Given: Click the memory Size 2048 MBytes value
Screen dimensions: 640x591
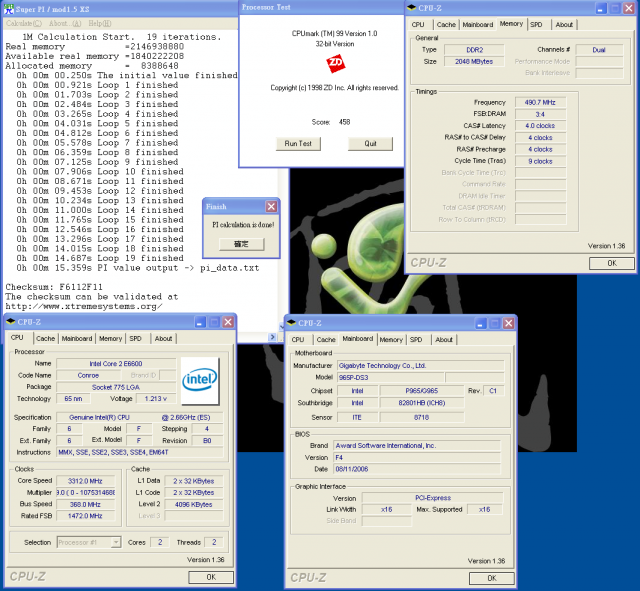Looking at the screenshot, I should pyautogui.click(x=474, y=62).
